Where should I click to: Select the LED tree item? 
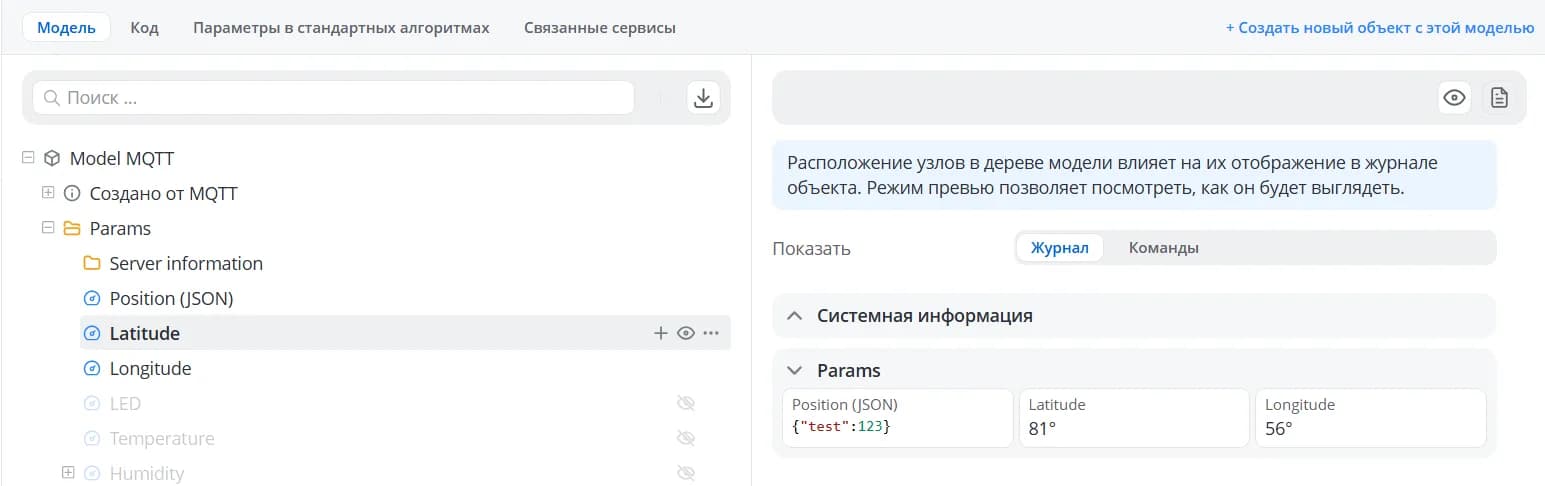coord(125,403)
